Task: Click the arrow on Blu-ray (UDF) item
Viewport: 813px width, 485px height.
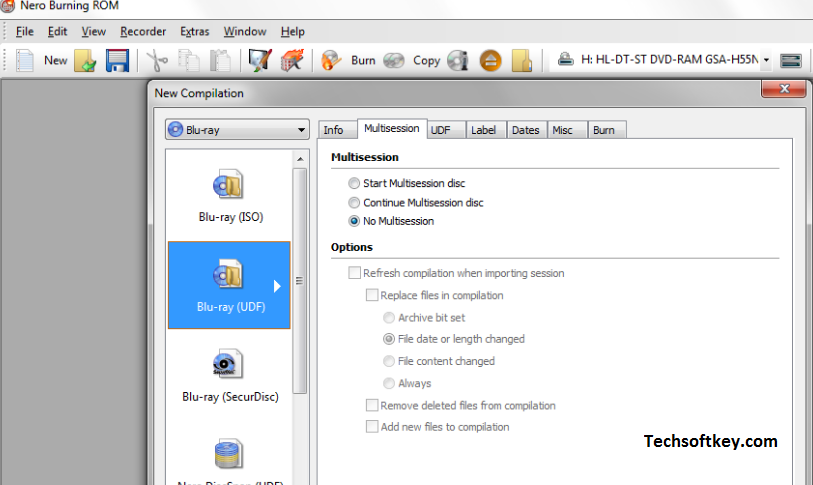Action: point(277,286)
